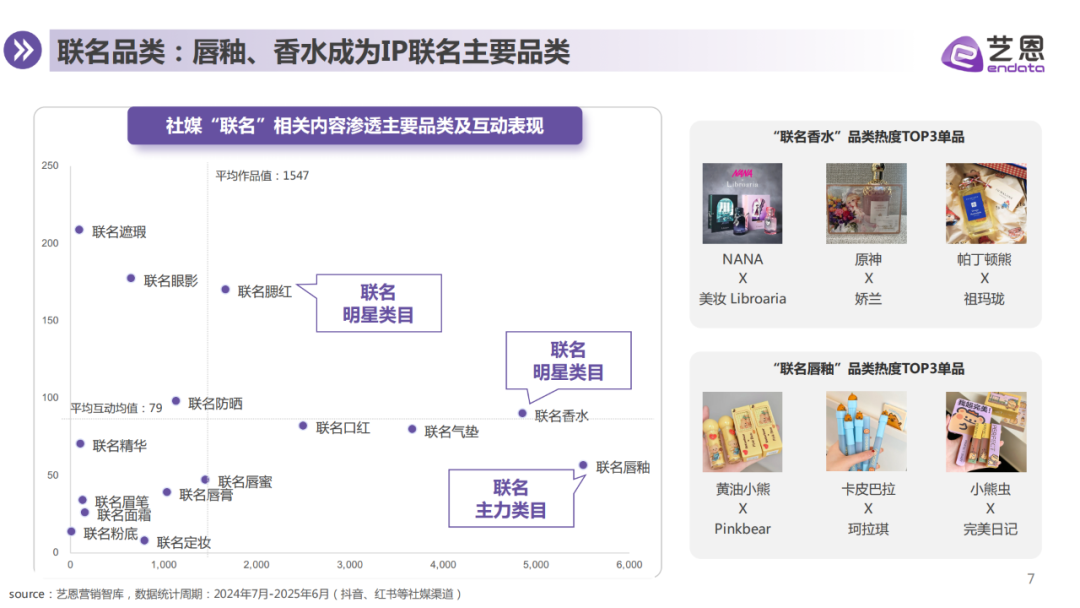The height and width of the screenshot is (608, 1080).
Task: Click the 小熊虫 caption text
Action: tap(990, 489)
